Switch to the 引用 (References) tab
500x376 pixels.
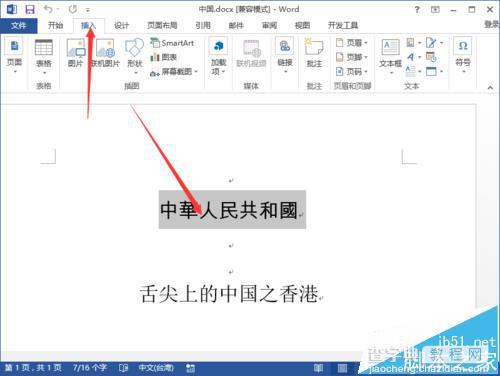click(x=203, y=25)
